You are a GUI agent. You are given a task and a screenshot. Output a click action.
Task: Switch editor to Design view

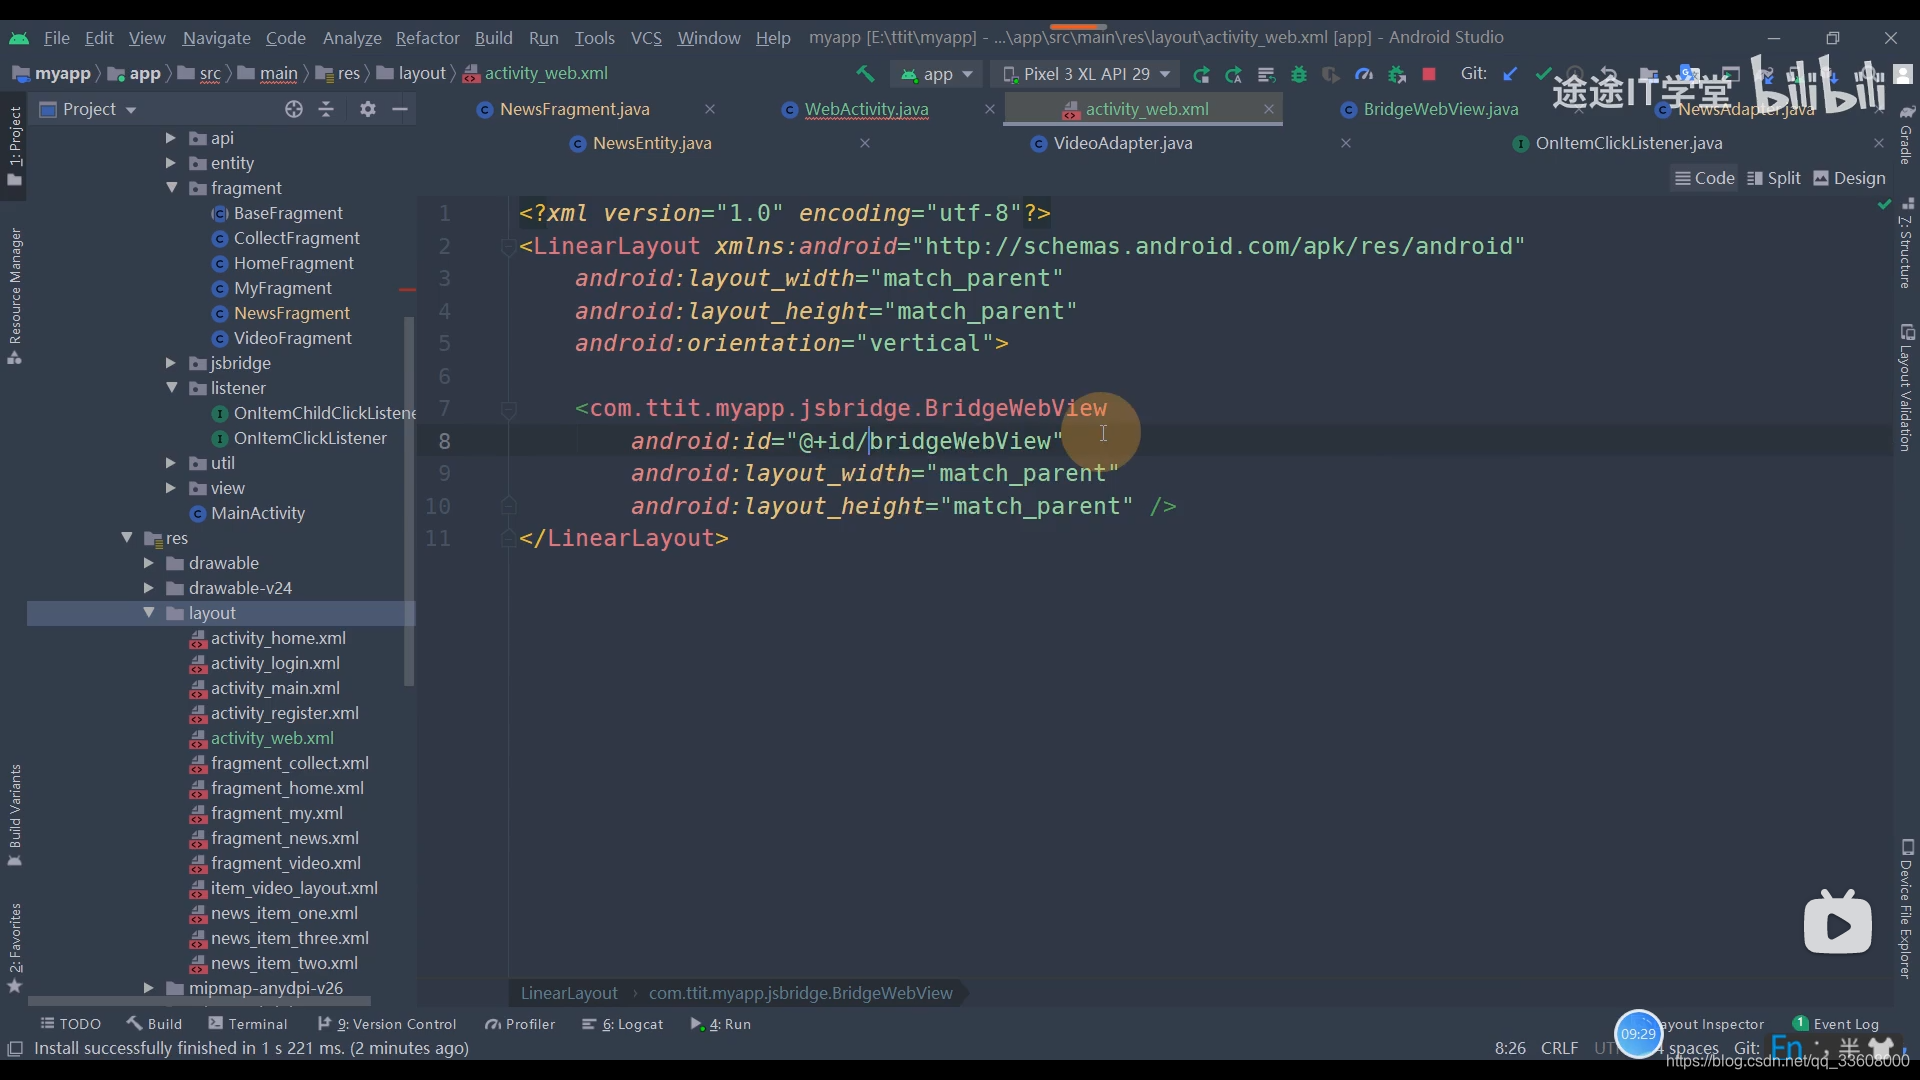[1849, 178]
